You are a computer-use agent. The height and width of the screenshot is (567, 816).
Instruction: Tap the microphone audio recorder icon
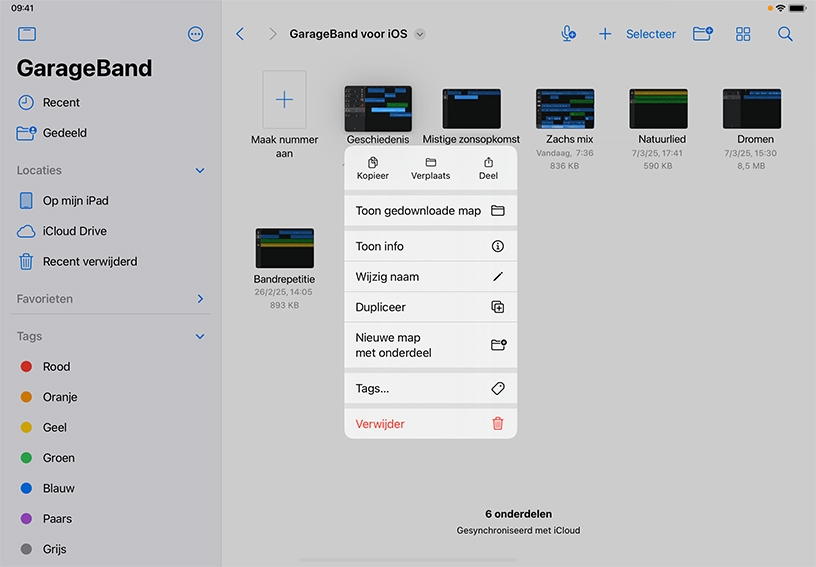(x=568, y=34)
